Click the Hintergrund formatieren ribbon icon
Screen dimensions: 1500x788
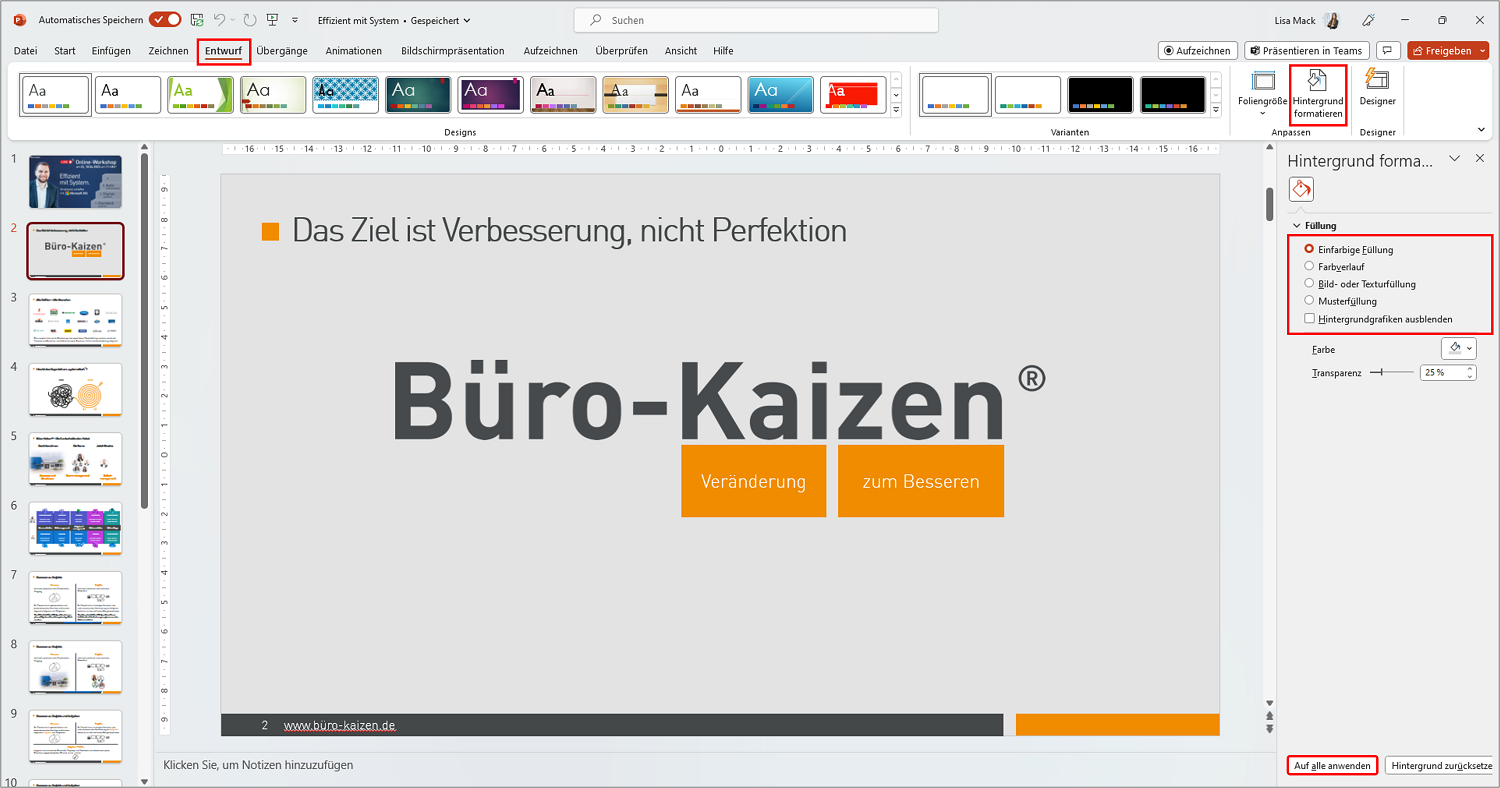1317,80
